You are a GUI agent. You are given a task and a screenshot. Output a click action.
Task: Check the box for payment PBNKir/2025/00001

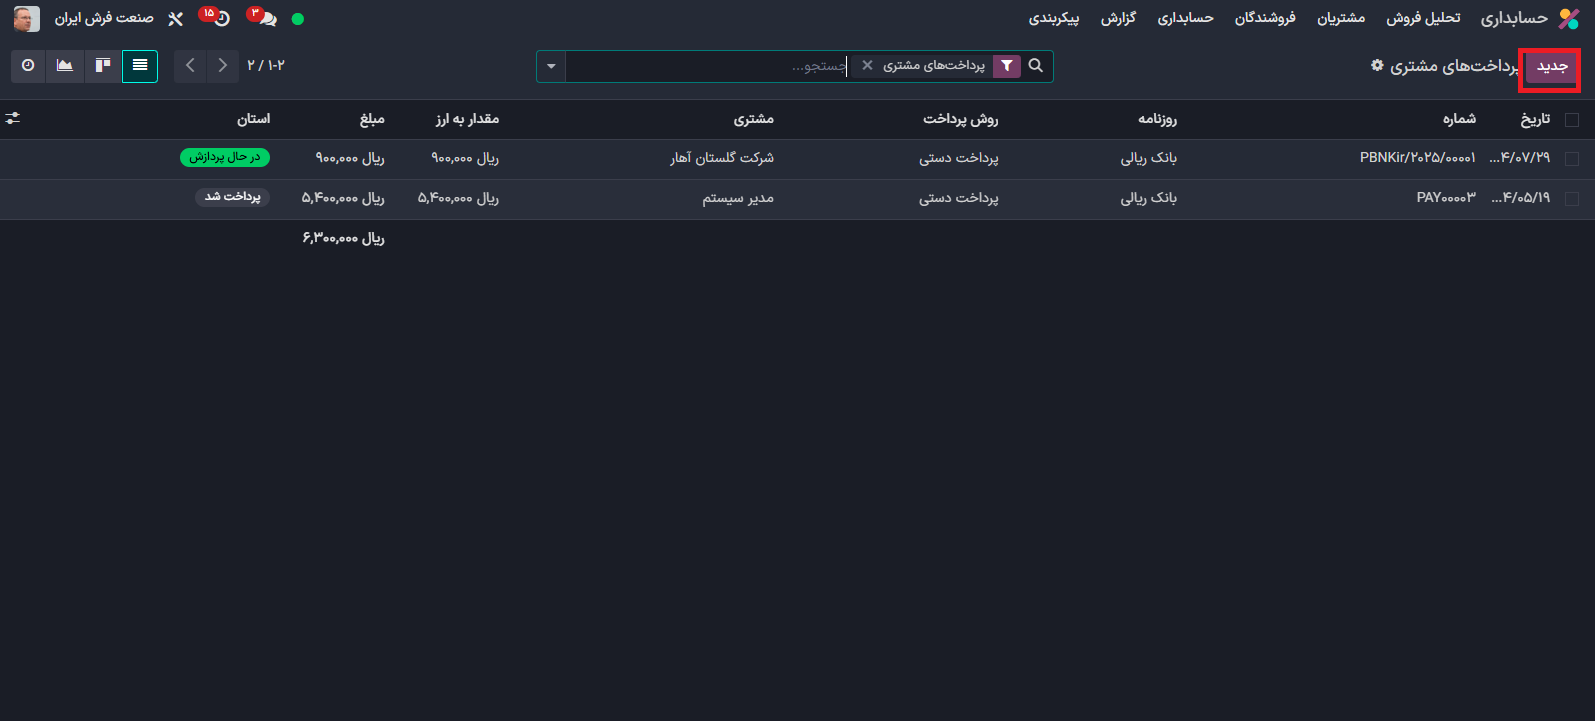(x=1572, y=159)
